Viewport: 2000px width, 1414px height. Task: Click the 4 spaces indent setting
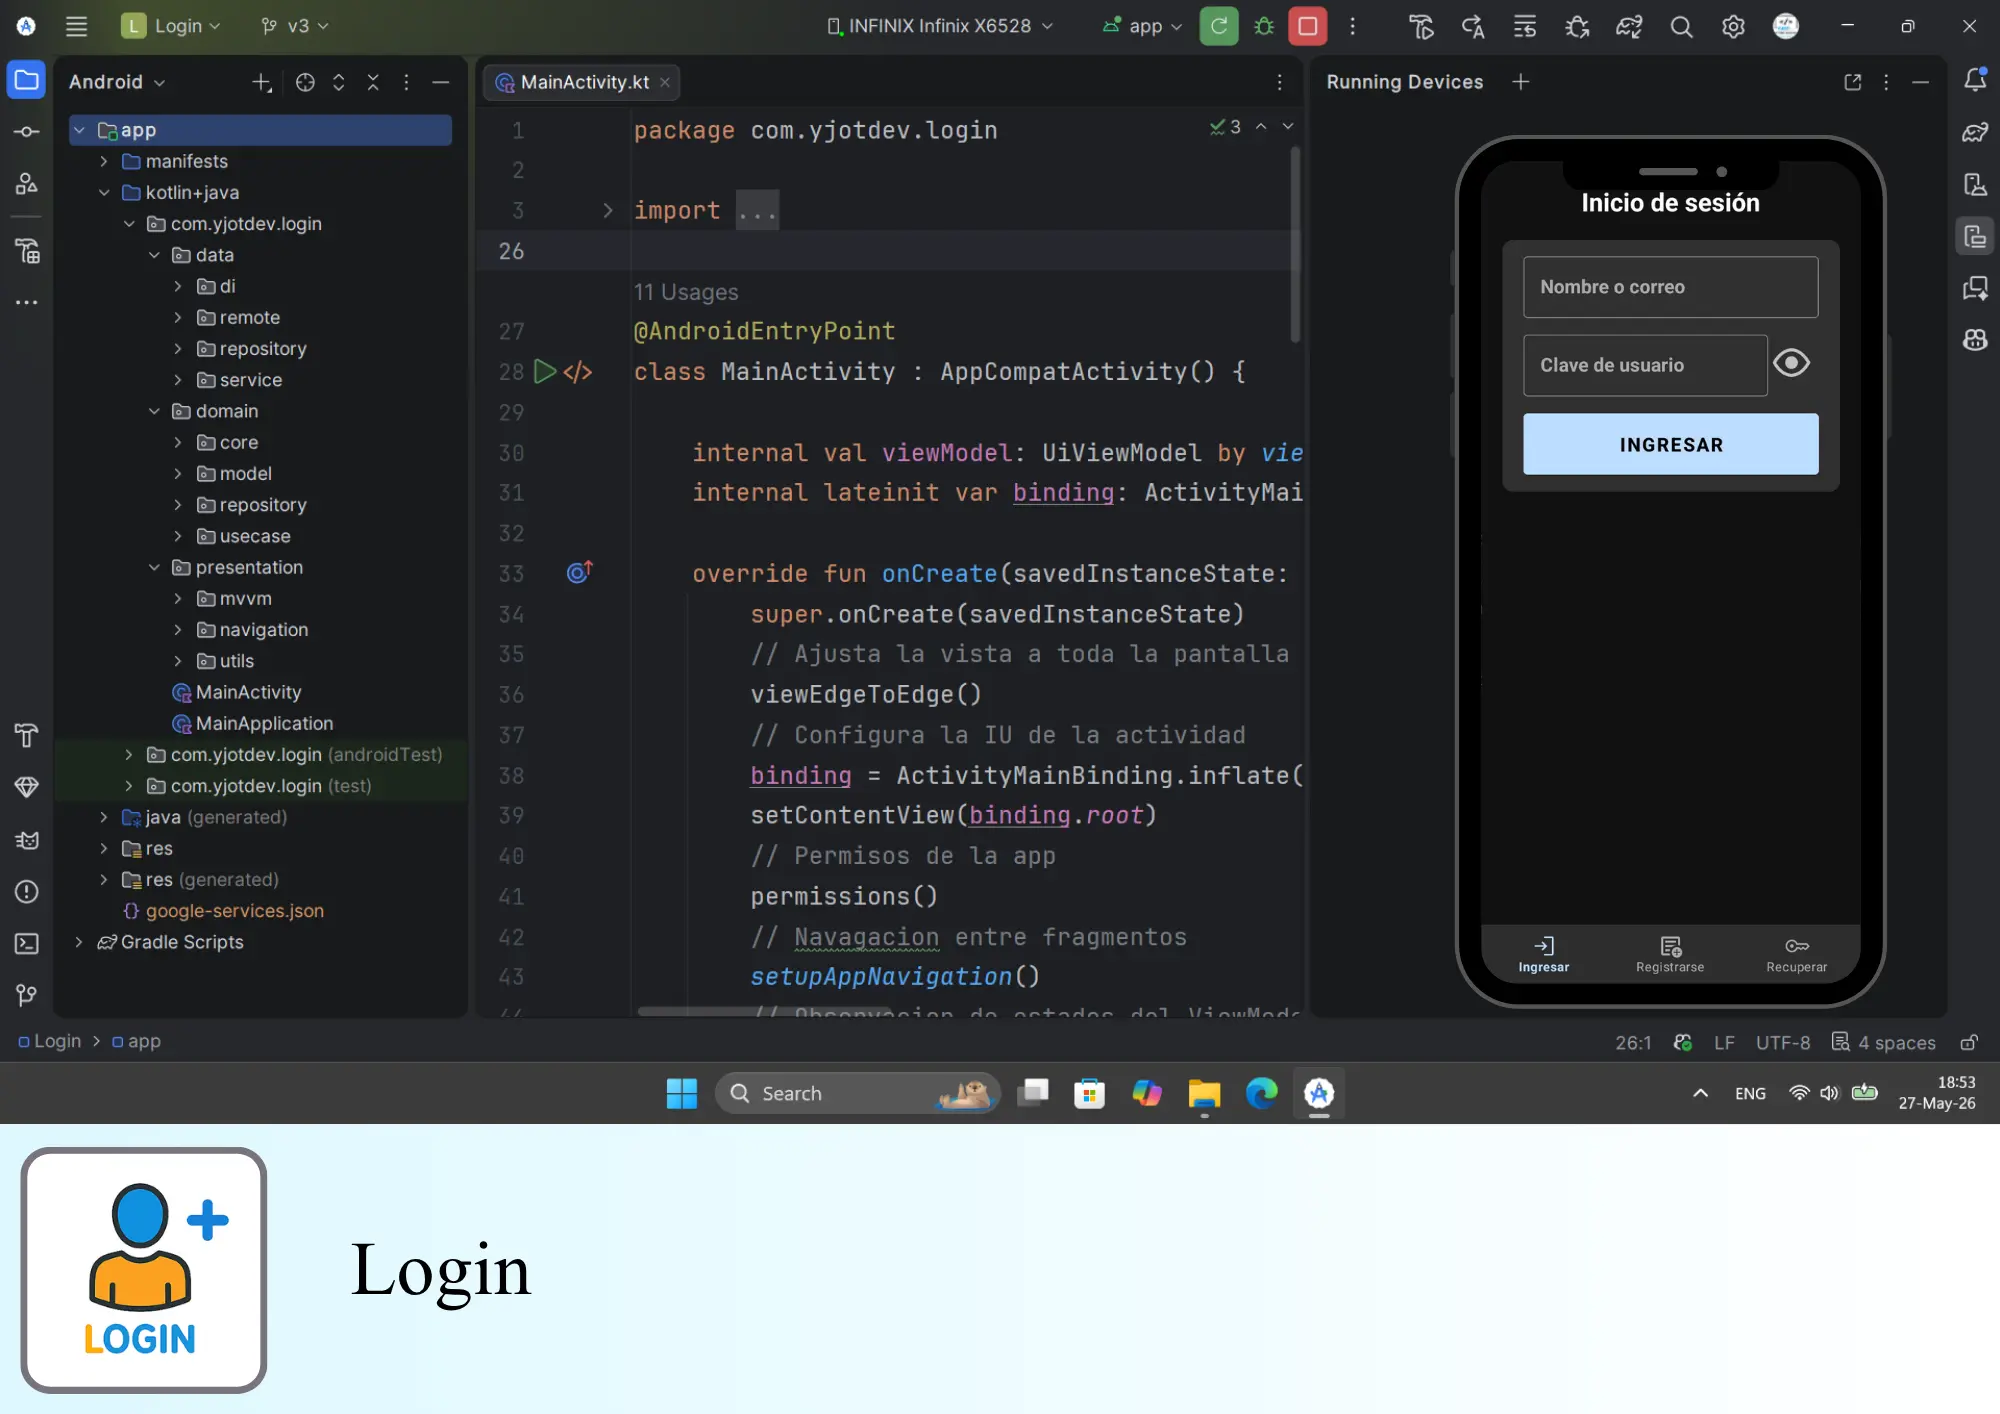(1884, 1042)
